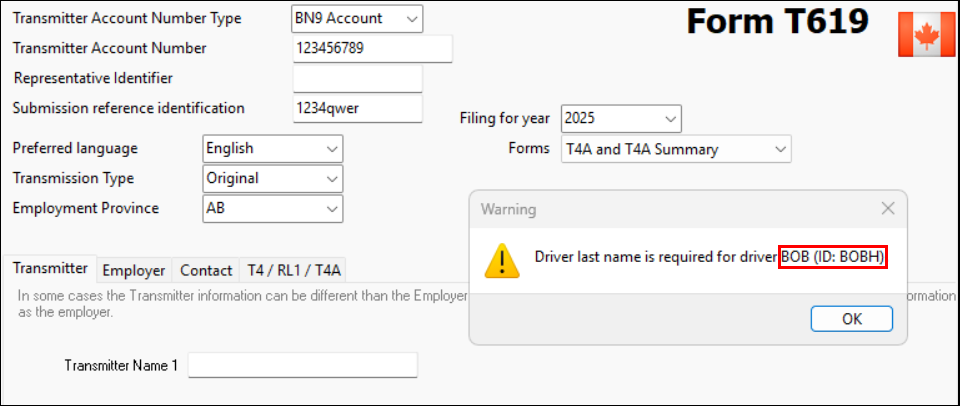Switch to the Contact tab
The image size is (960, 406).
(x=206, y=270)
